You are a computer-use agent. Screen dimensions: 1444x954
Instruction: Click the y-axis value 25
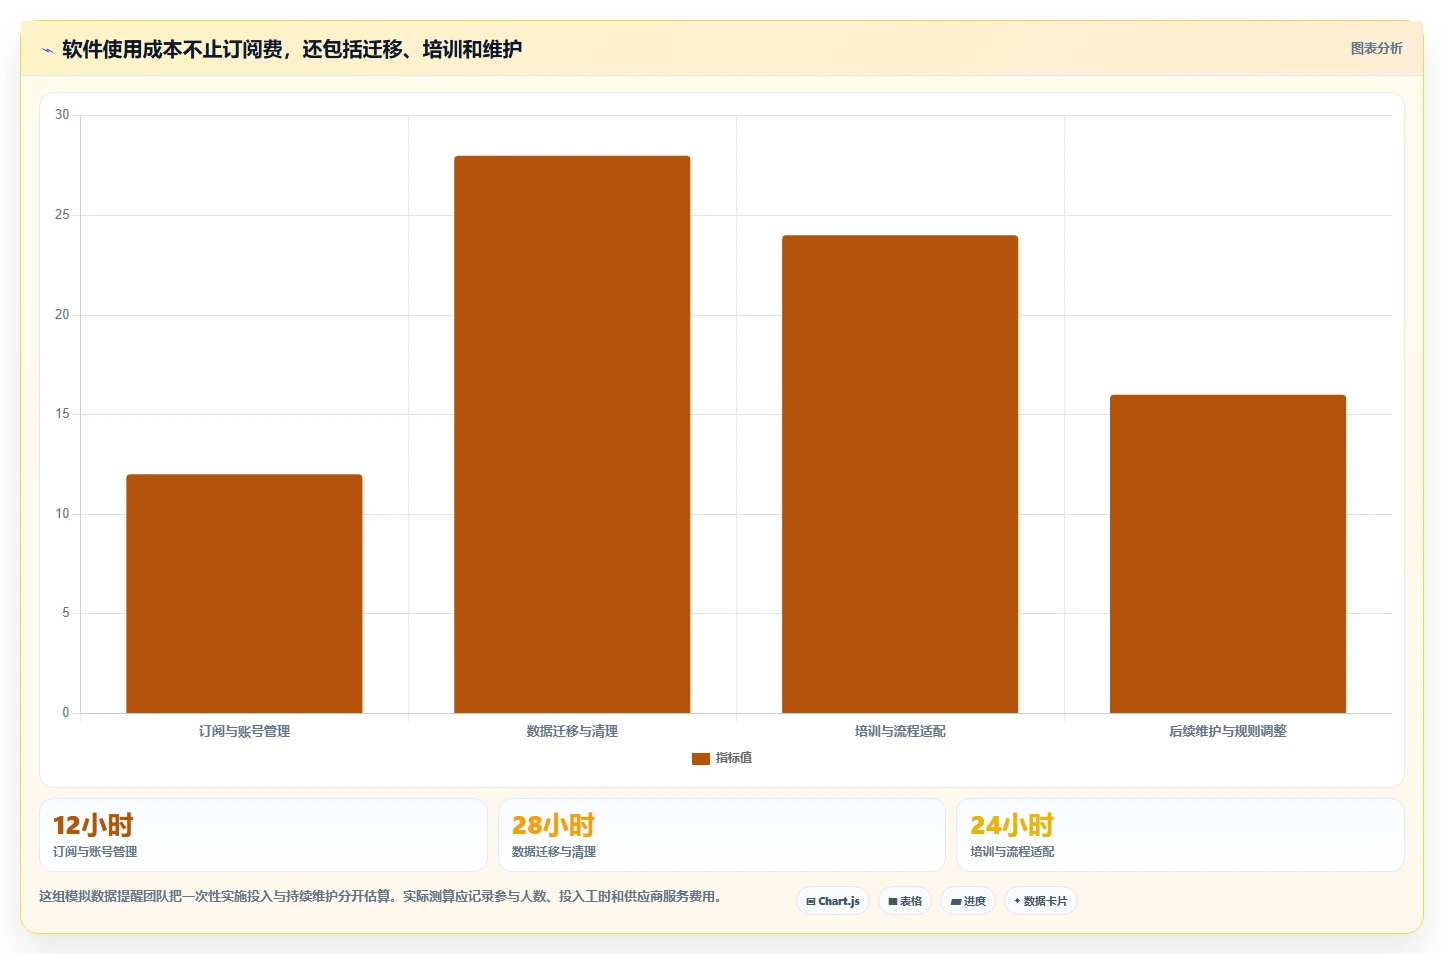coord(62,215)
